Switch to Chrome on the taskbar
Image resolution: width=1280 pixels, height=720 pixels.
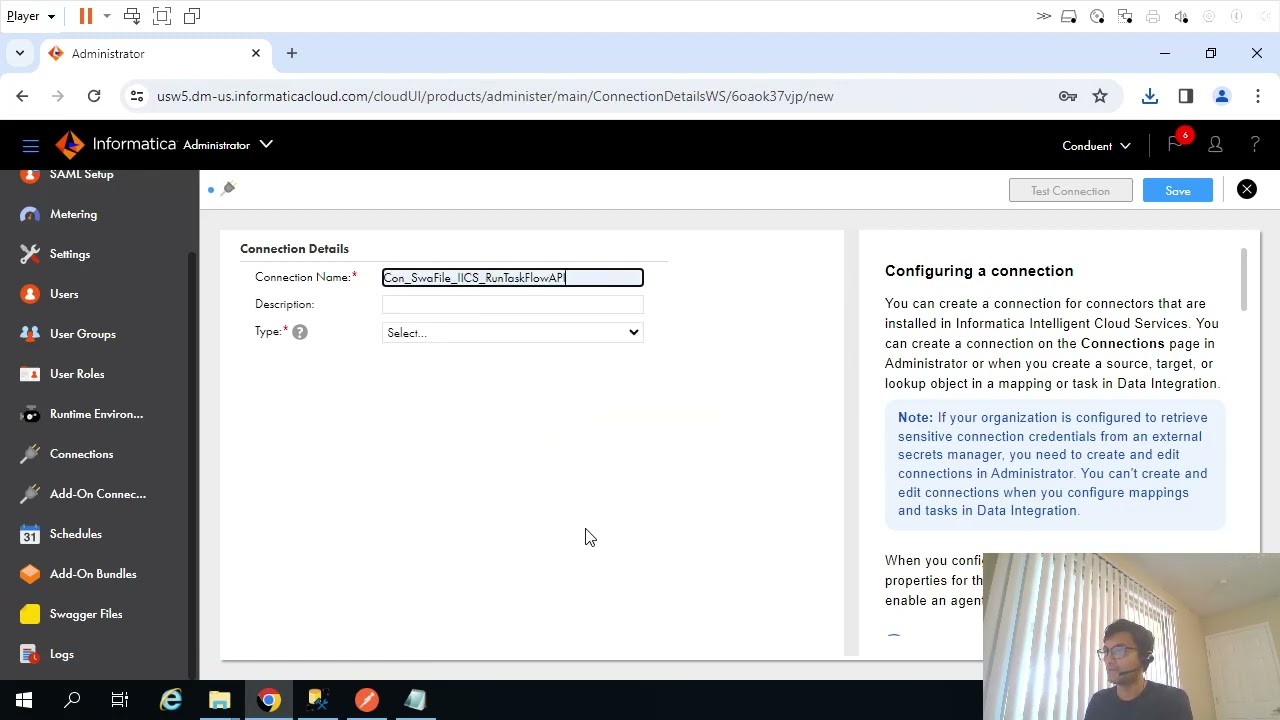tap(269, 700)
